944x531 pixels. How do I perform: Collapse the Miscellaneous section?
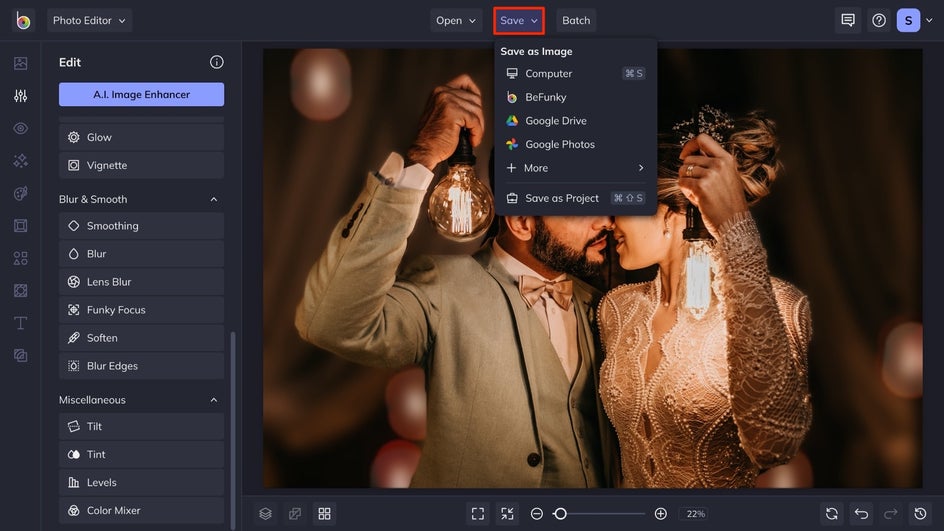coord(213,400)
